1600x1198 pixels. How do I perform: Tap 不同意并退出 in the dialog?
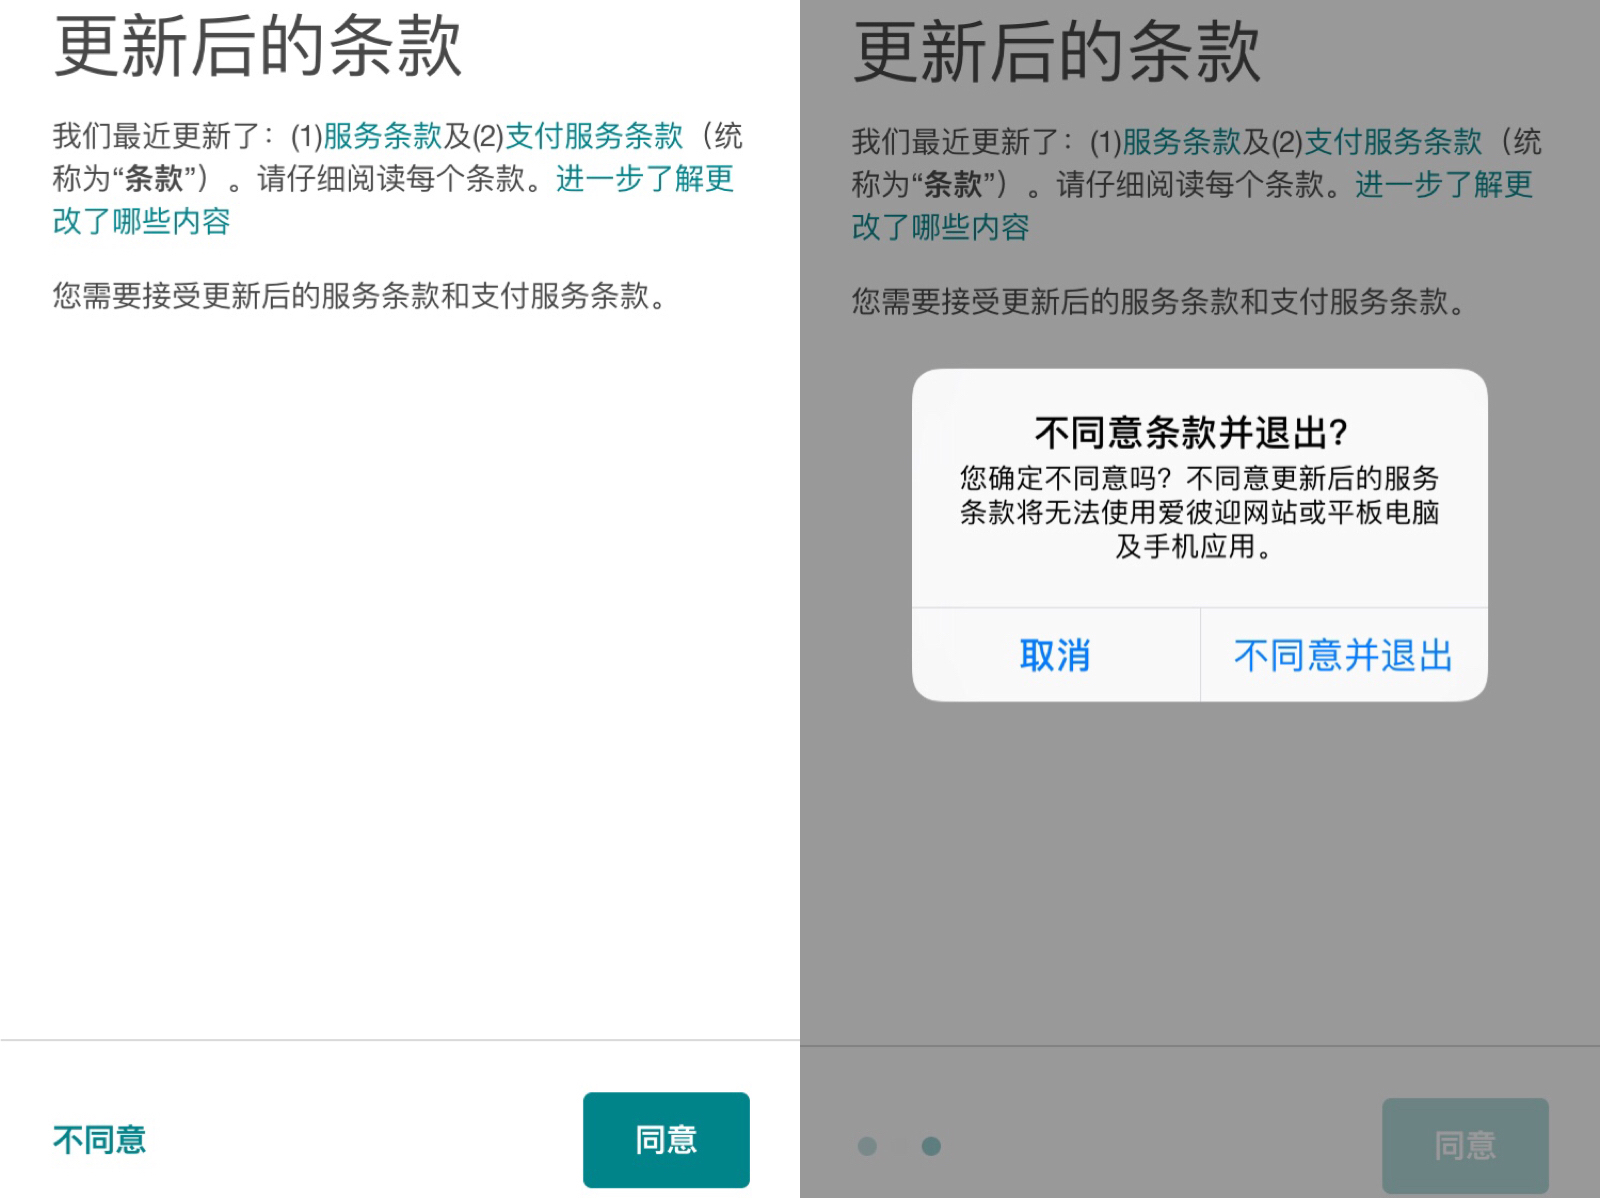1343,655
